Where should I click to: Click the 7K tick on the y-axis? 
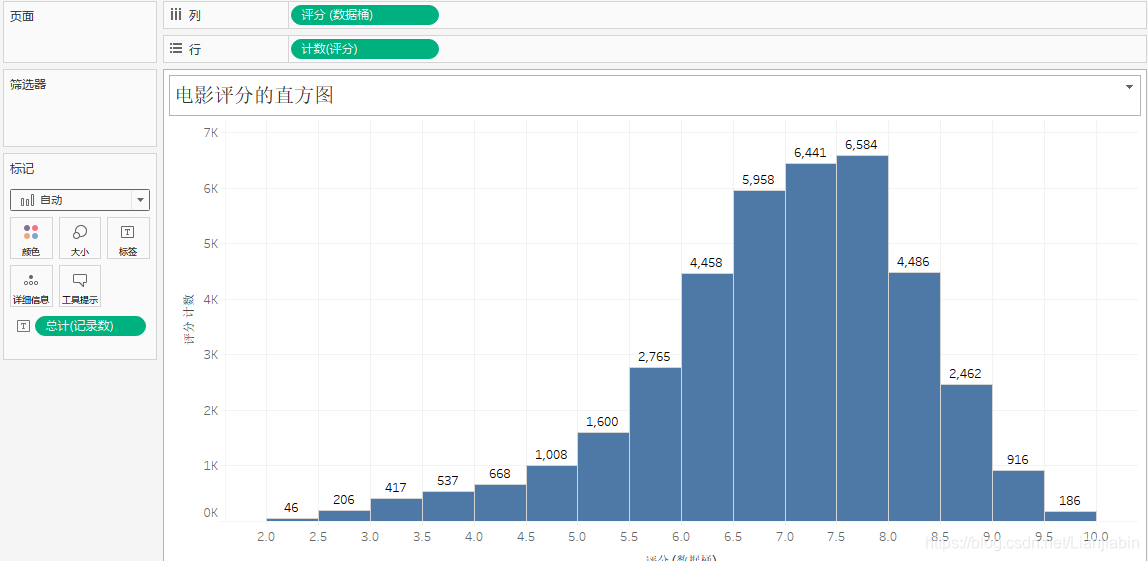coord(211,133)
